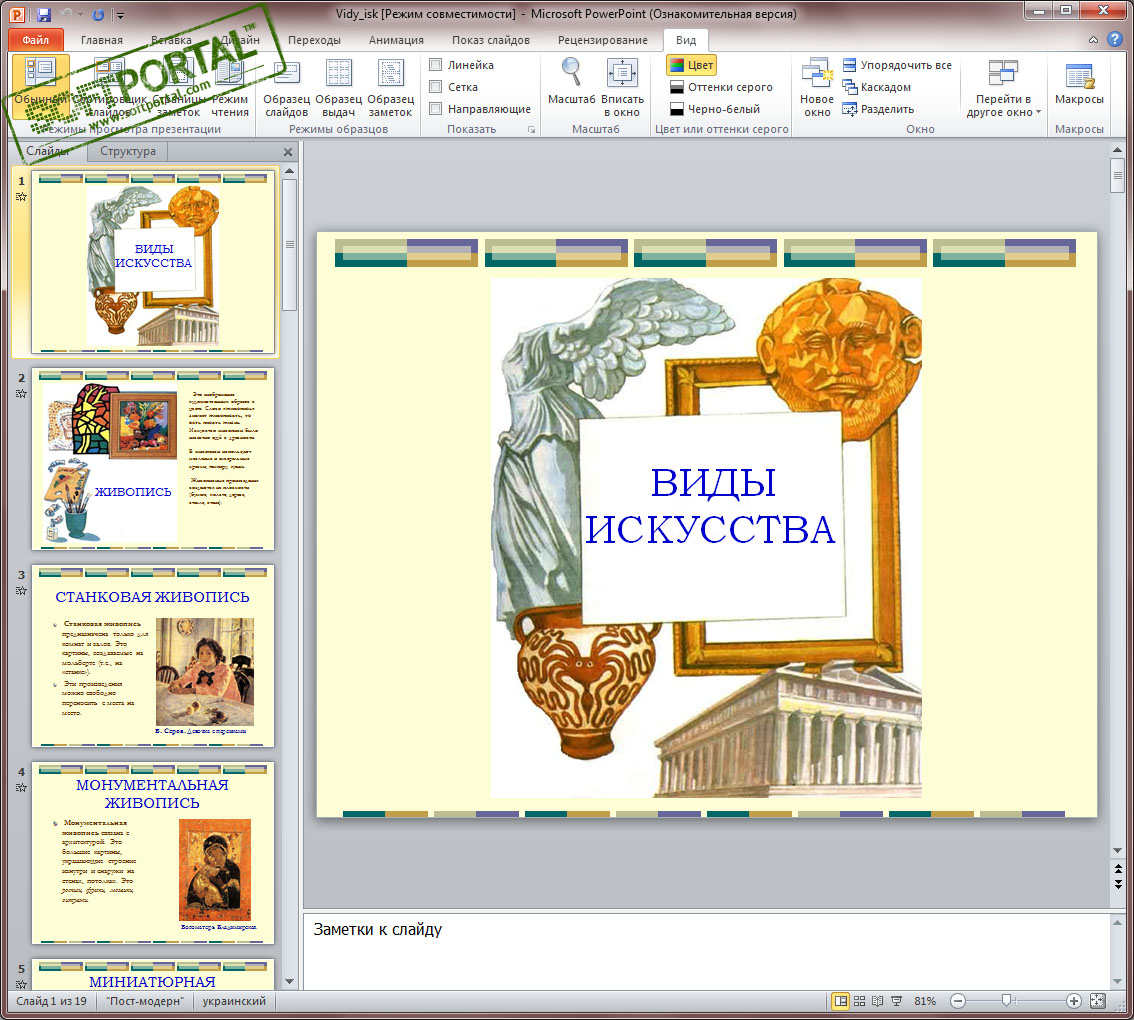Open the Главная ribbon tab

[x=101, y=40]
